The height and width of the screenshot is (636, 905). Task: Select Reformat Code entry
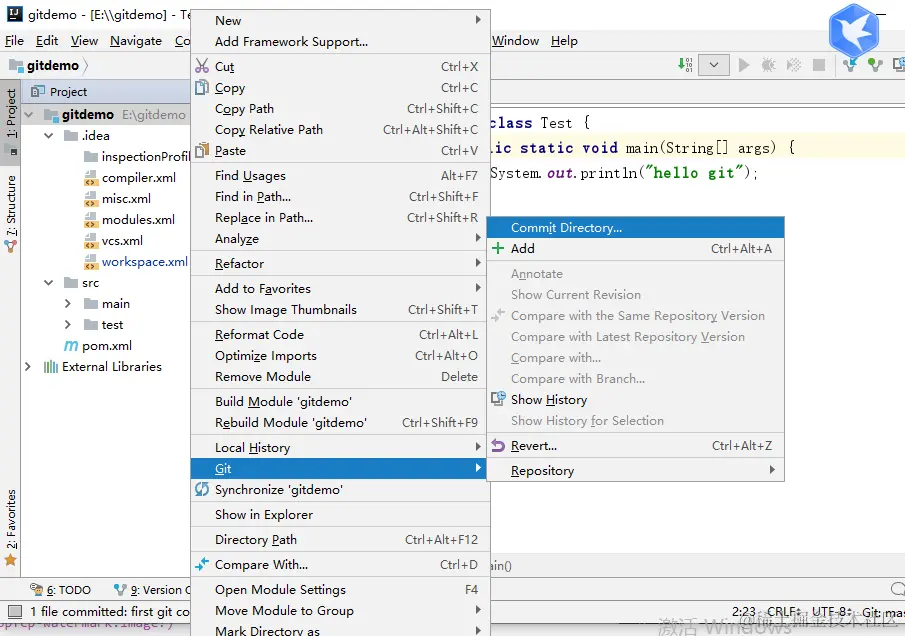tap(341, 335)
